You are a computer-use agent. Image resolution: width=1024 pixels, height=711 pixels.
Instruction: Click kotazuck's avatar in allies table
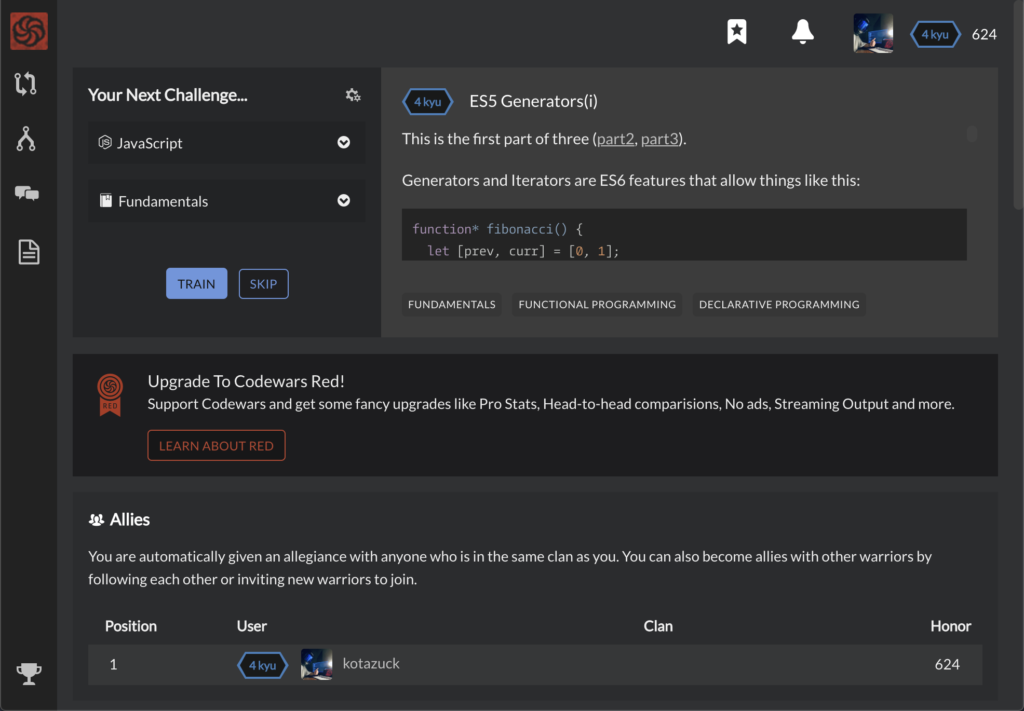(x=317, y=665)
